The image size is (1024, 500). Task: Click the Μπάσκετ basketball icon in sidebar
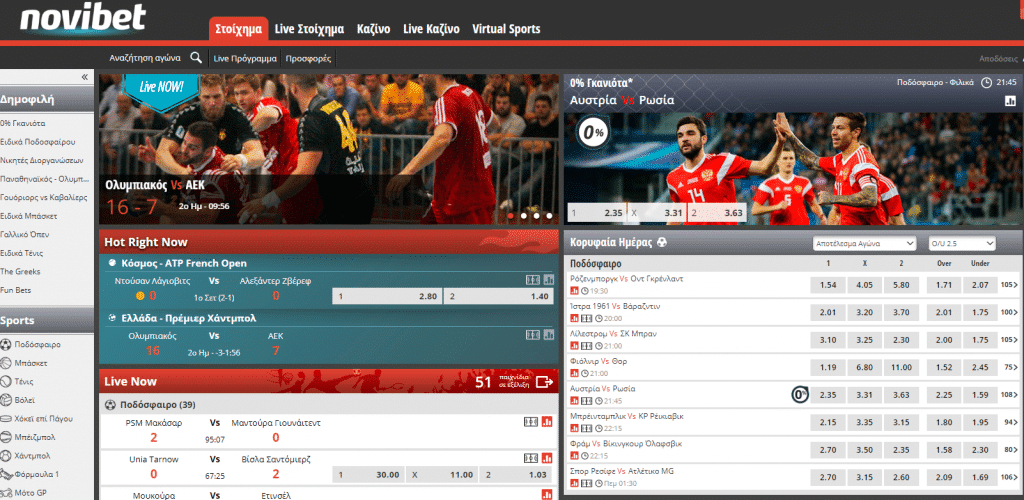(x=7, y=363)
